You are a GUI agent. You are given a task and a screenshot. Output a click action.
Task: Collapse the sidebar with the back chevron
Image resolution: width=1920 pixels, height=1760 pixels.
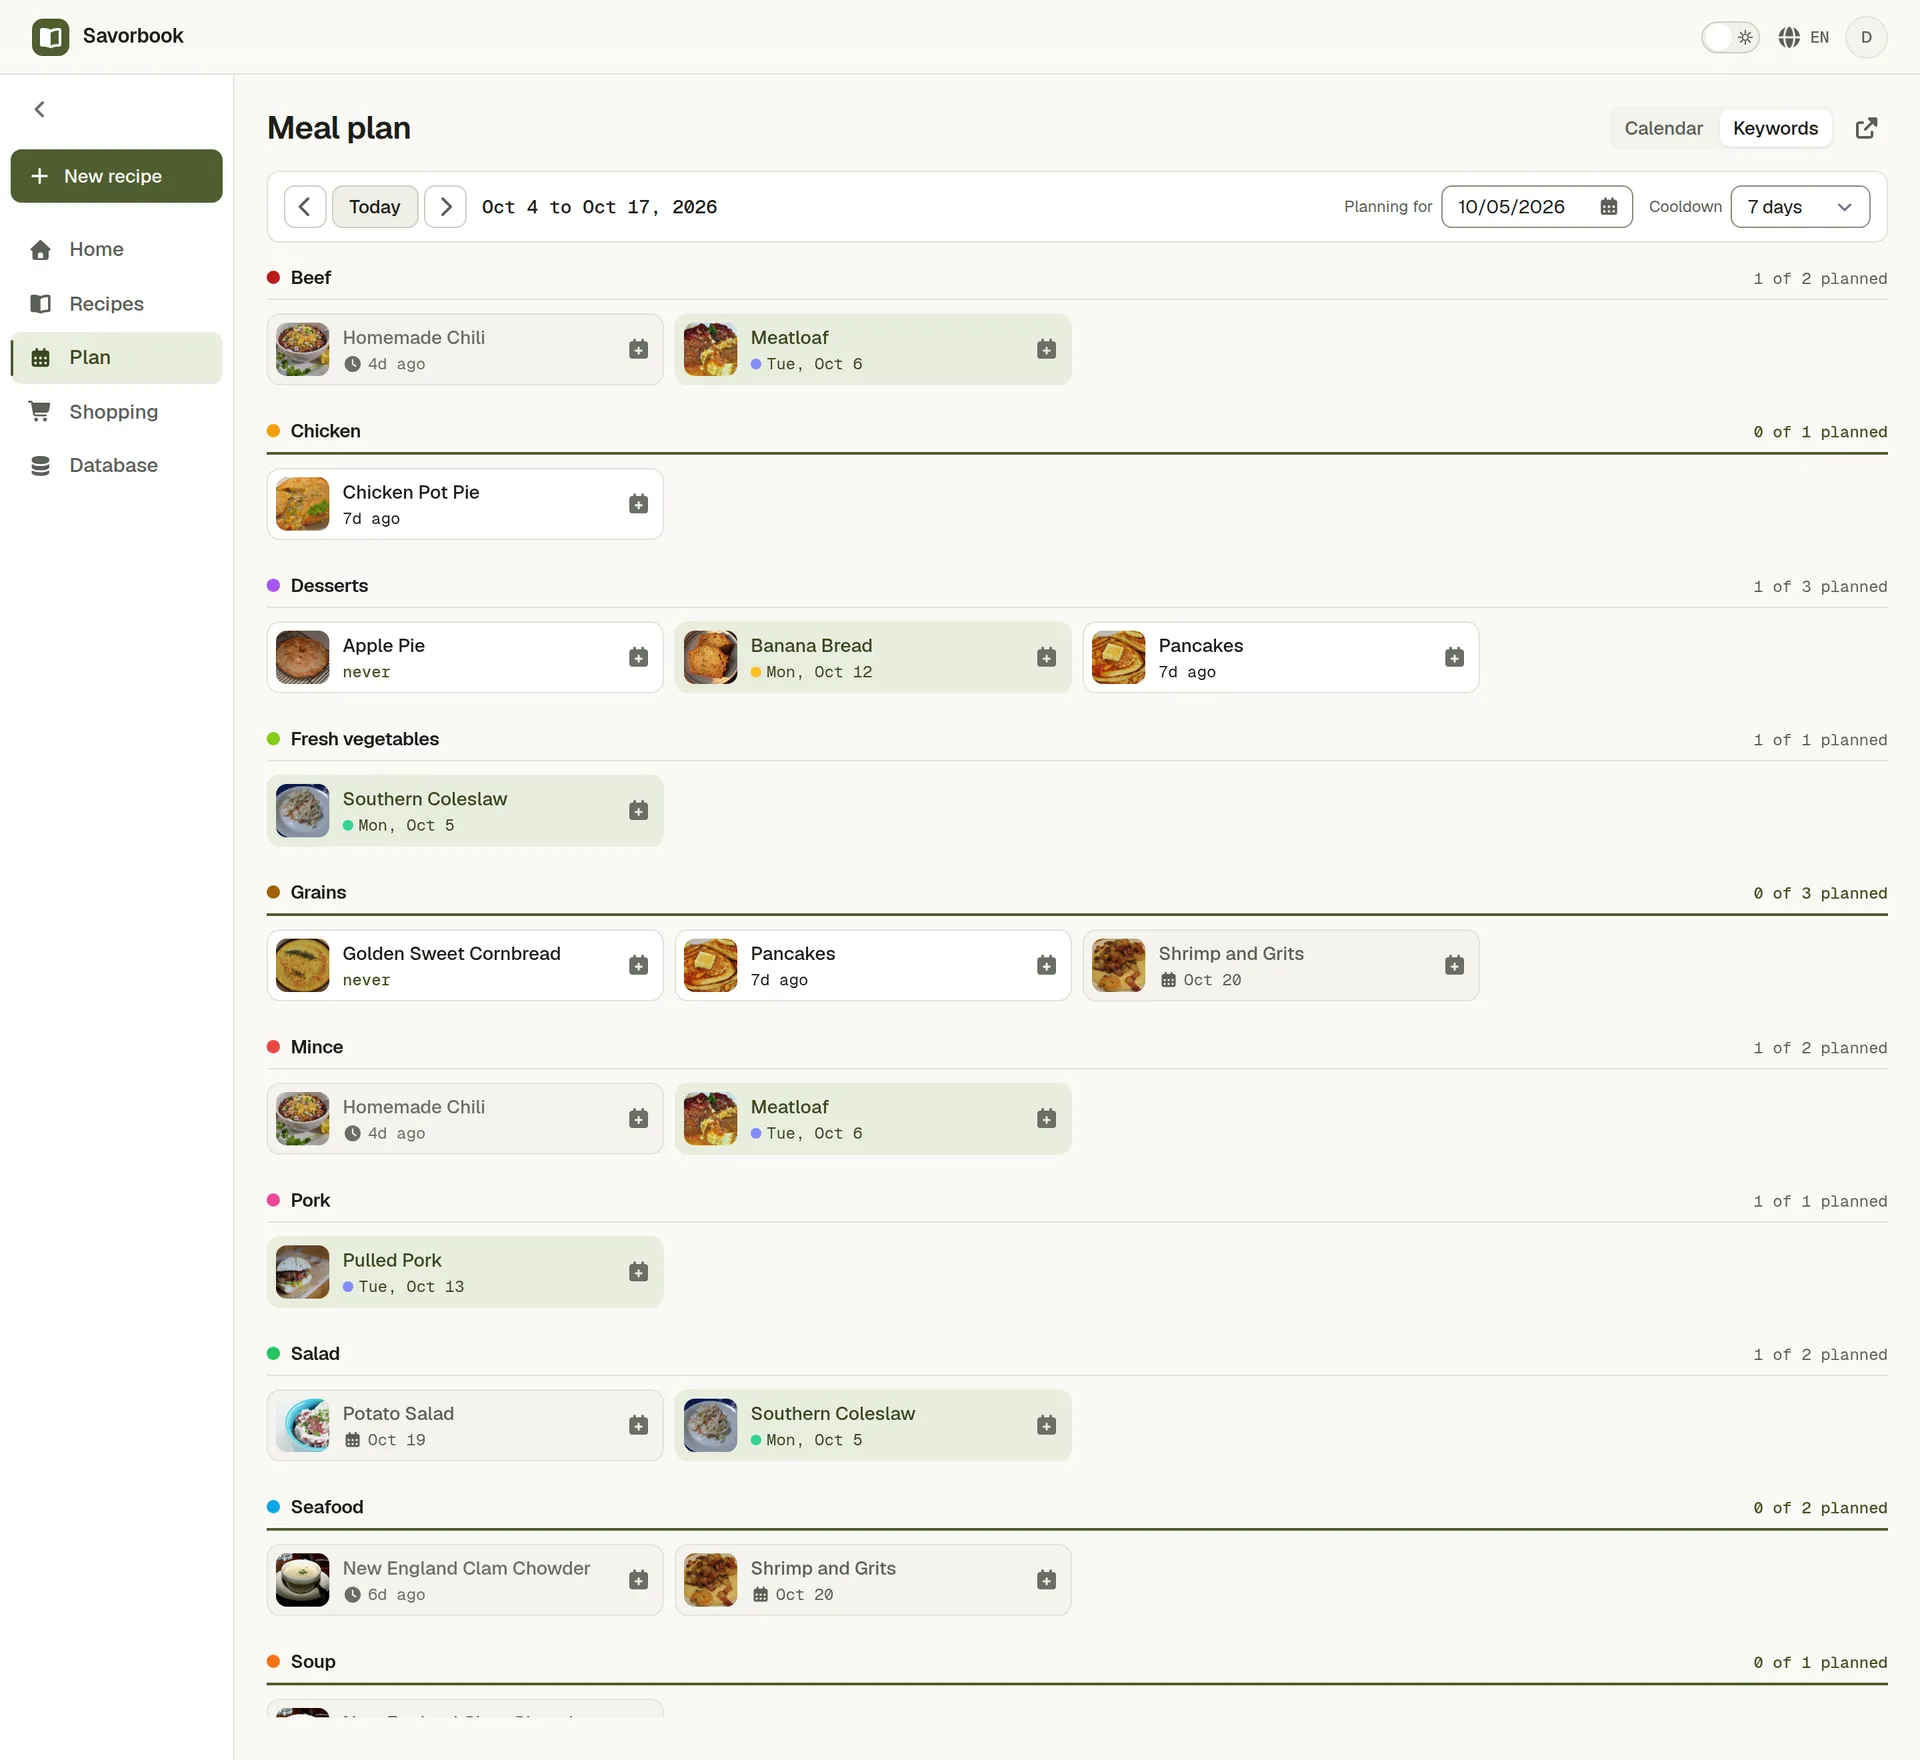(40, 109)
